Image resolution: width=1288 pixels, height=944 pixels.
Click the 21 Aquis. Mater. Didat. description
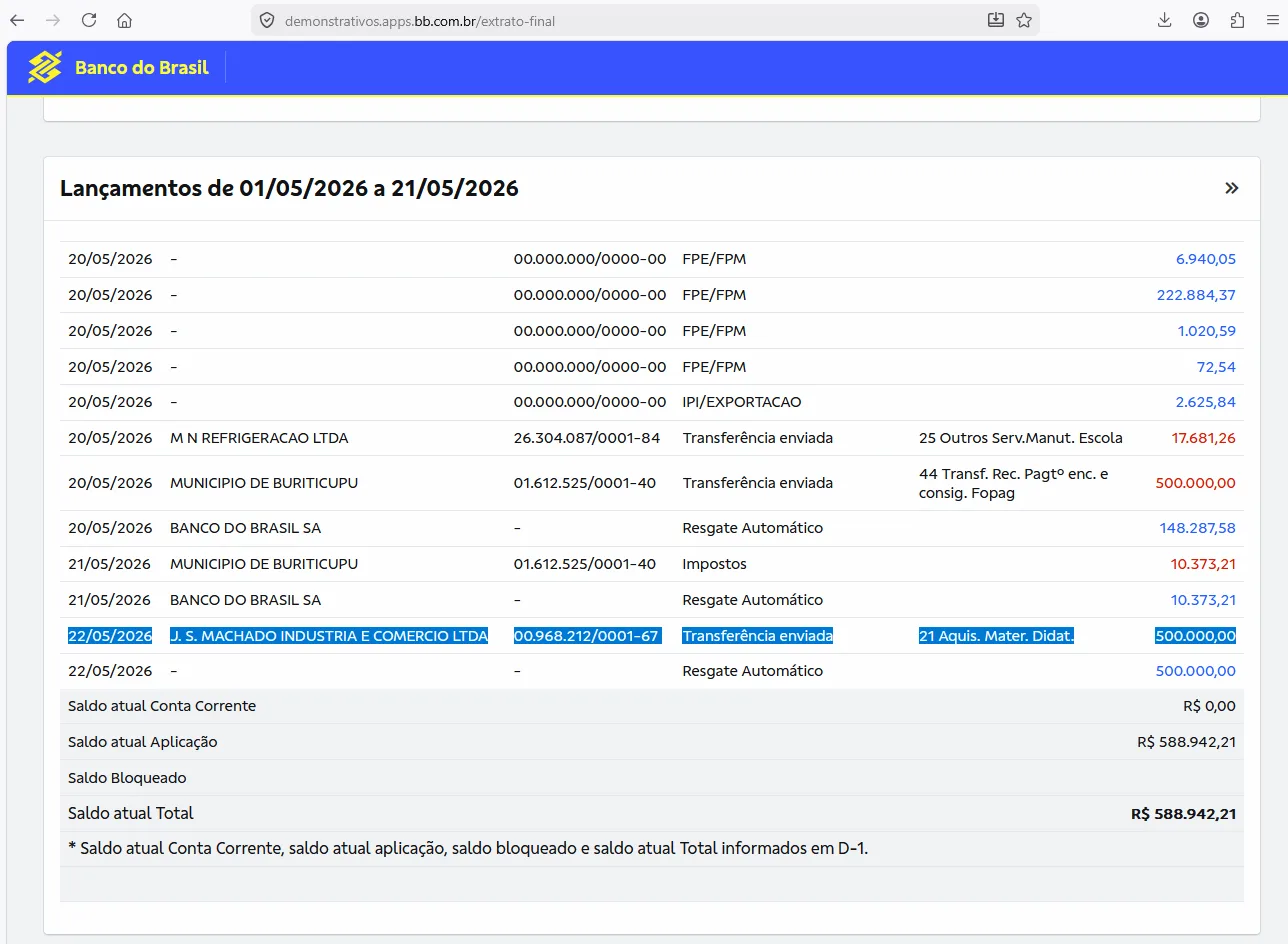996,636
